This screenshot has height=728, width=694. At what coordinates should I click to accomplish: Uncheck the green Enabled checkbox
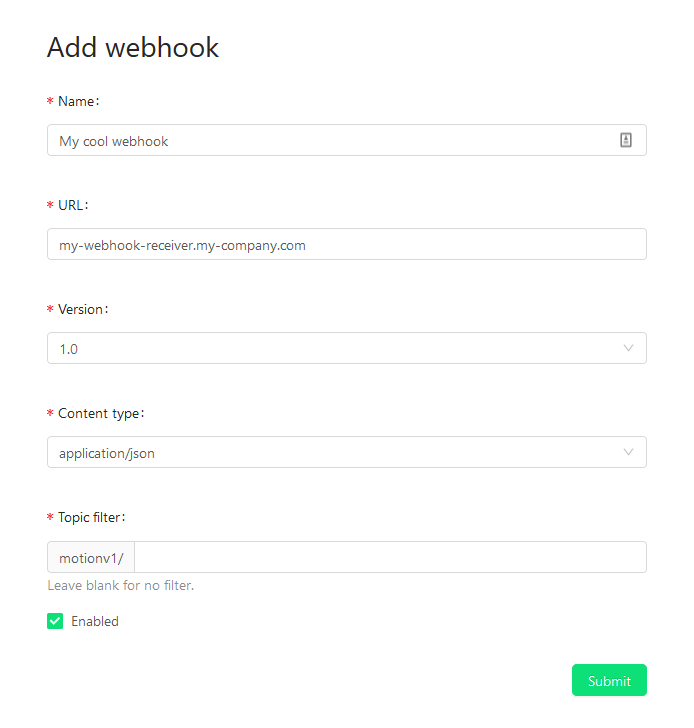pos(55,621)
